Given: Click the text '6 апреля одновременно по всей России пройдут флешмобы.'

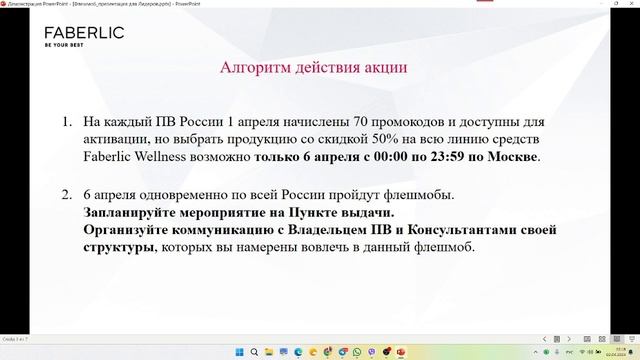Looking at the screenshot, I should [269, 195].
